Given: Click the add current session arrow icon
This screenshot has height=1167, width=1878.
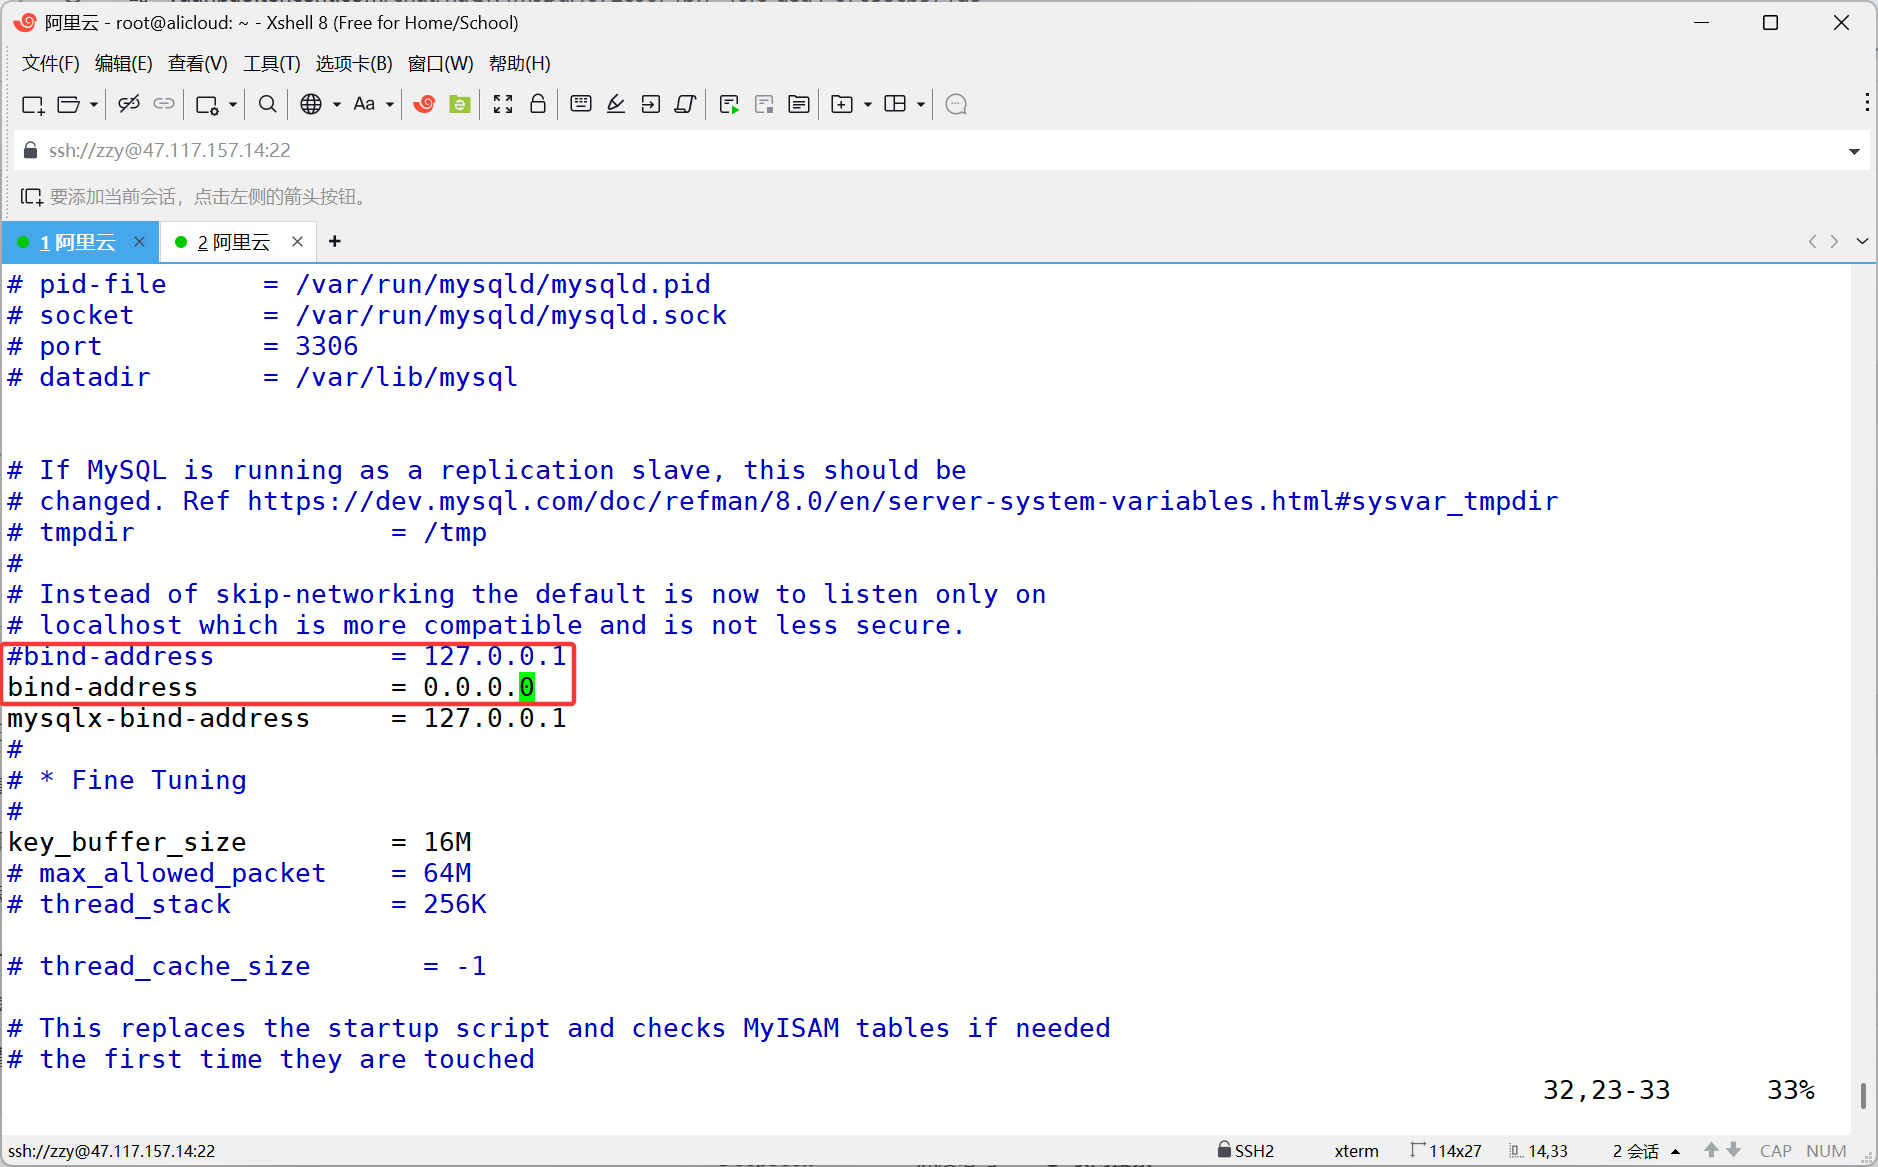Looking at the screenshot, I should 31,197.
